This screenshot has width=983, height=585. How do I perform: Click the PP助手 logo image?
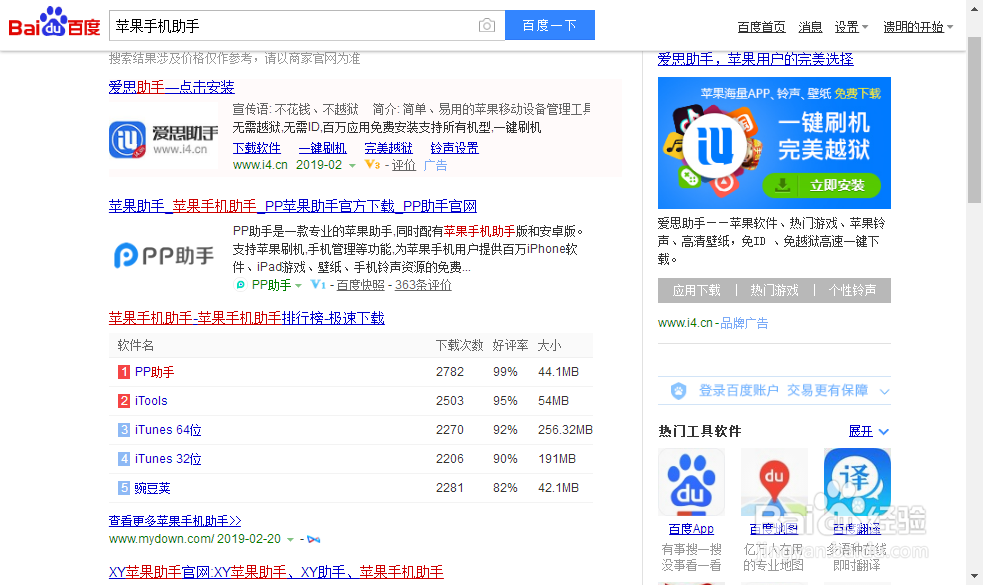coord(164,255)
